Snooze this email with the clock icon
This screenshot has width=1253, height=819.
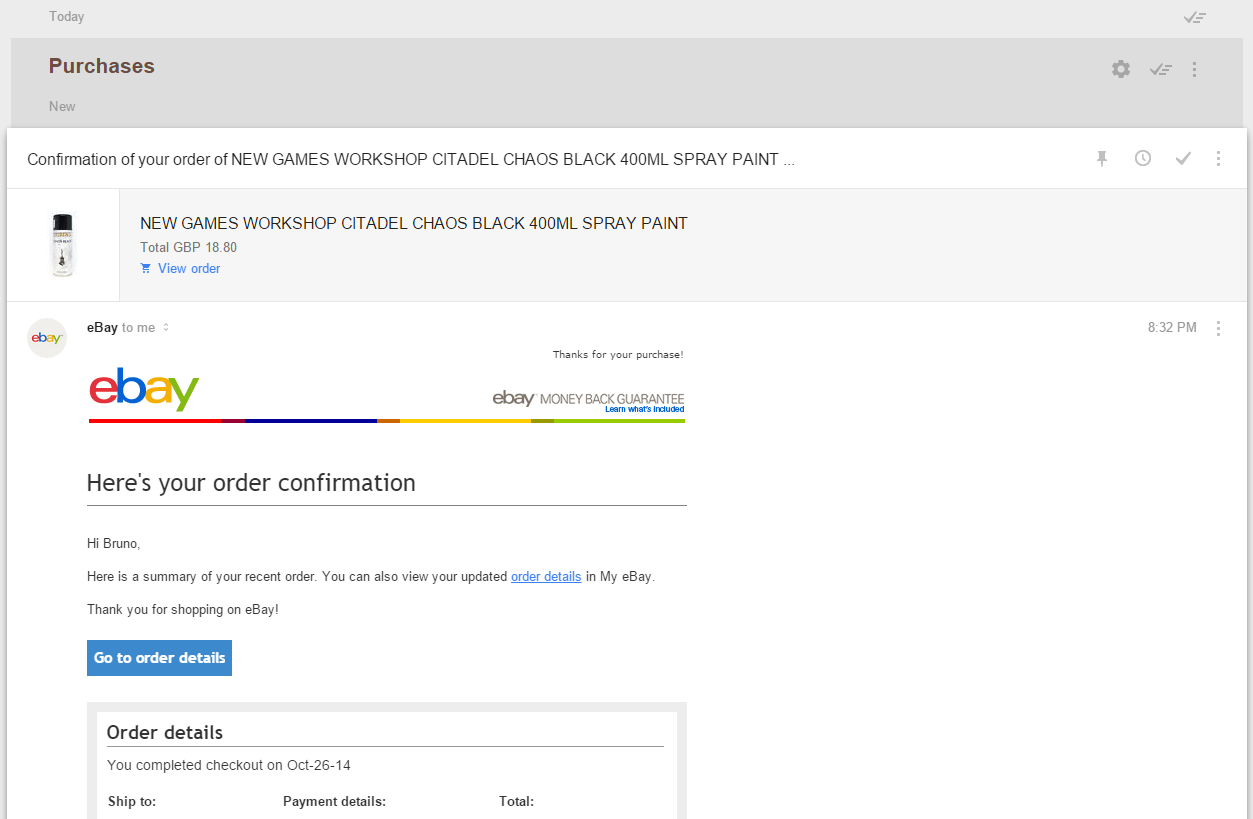[x=1143, y=158]
